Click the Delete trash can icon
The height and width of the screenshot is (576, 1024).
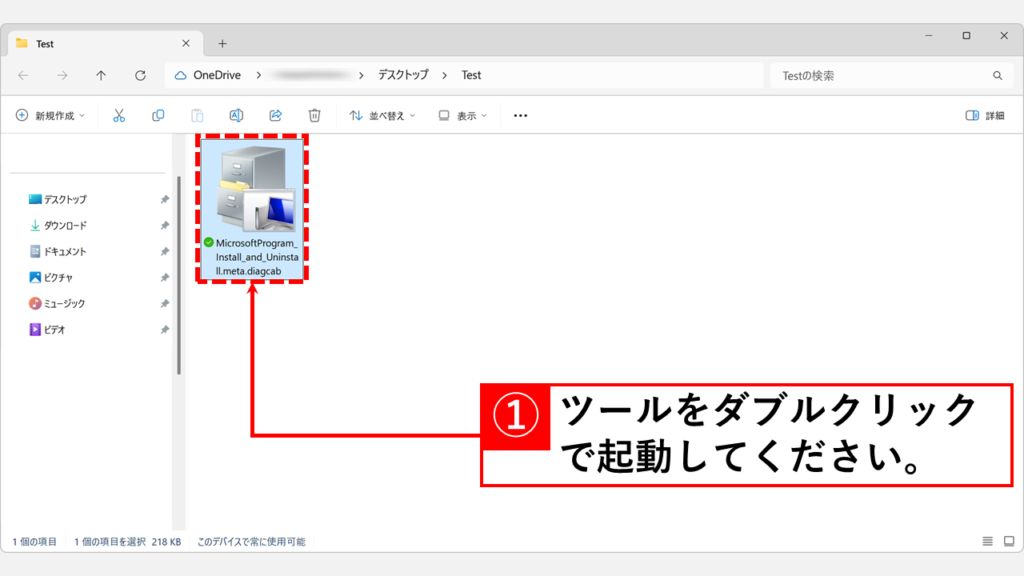coord(315,116)
